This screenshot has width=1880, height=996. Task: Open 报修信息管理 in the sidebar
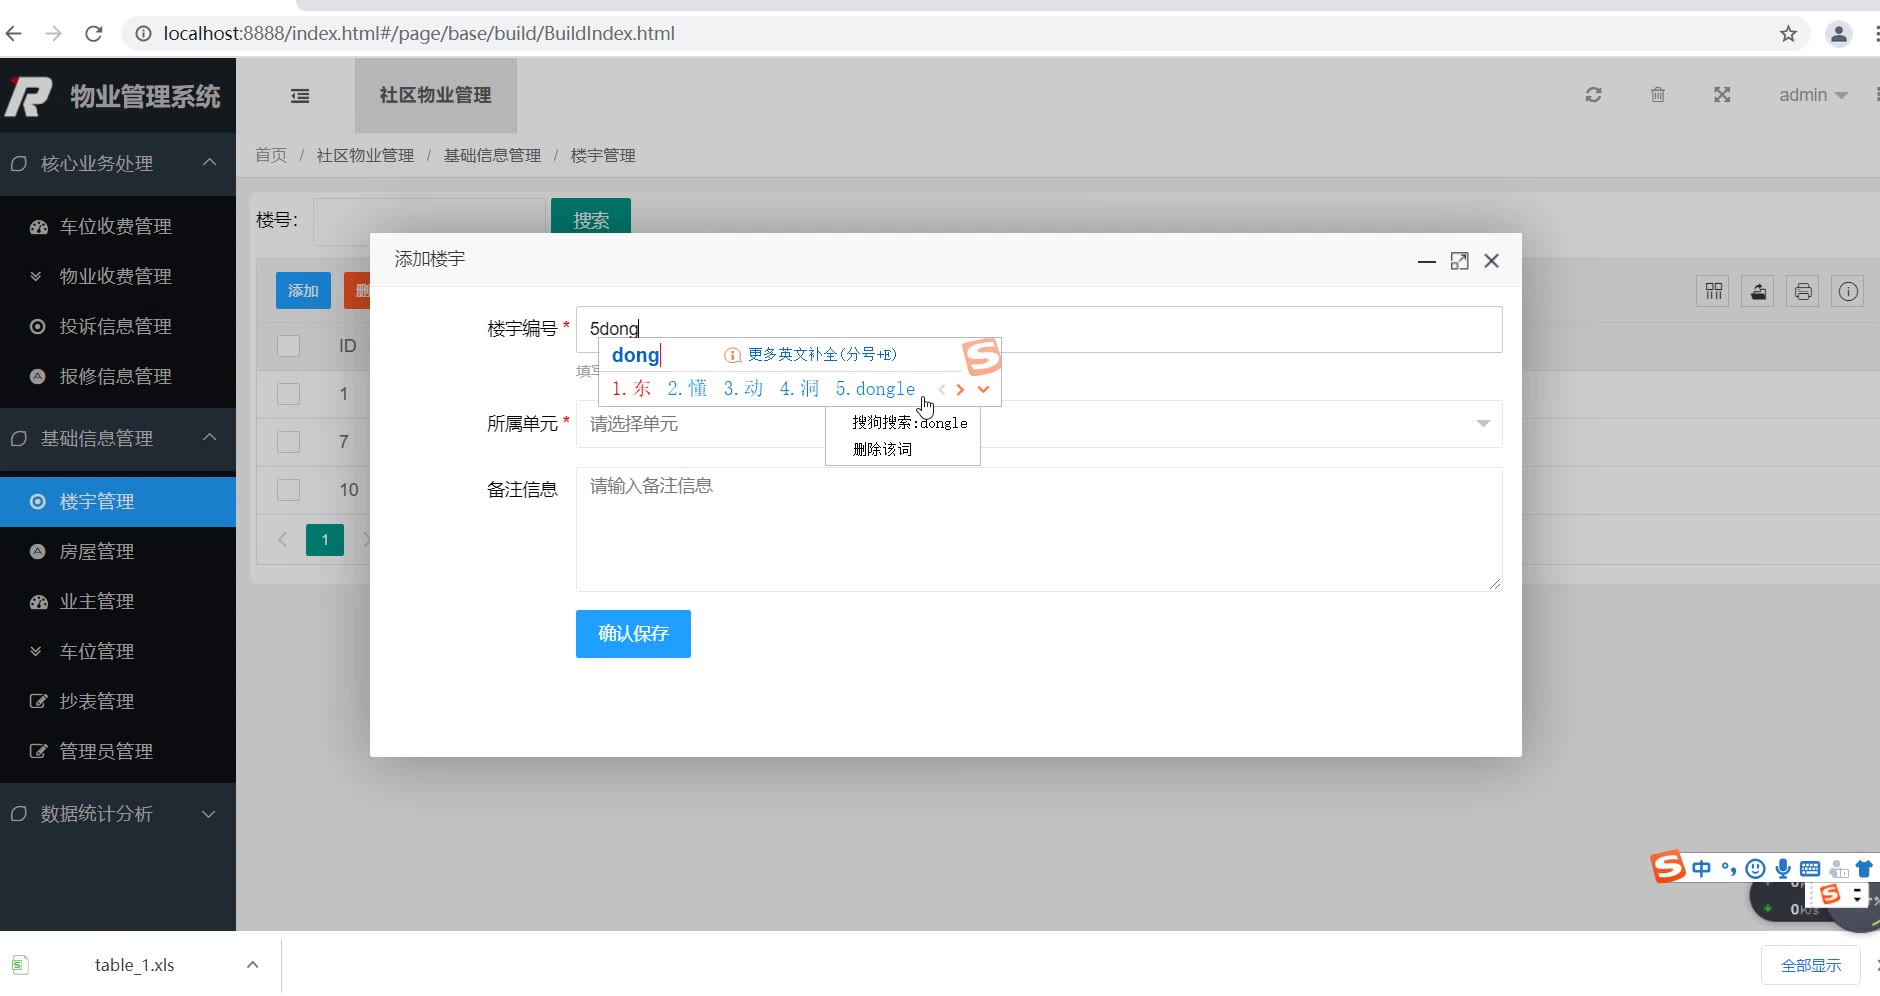coord(118,377)
